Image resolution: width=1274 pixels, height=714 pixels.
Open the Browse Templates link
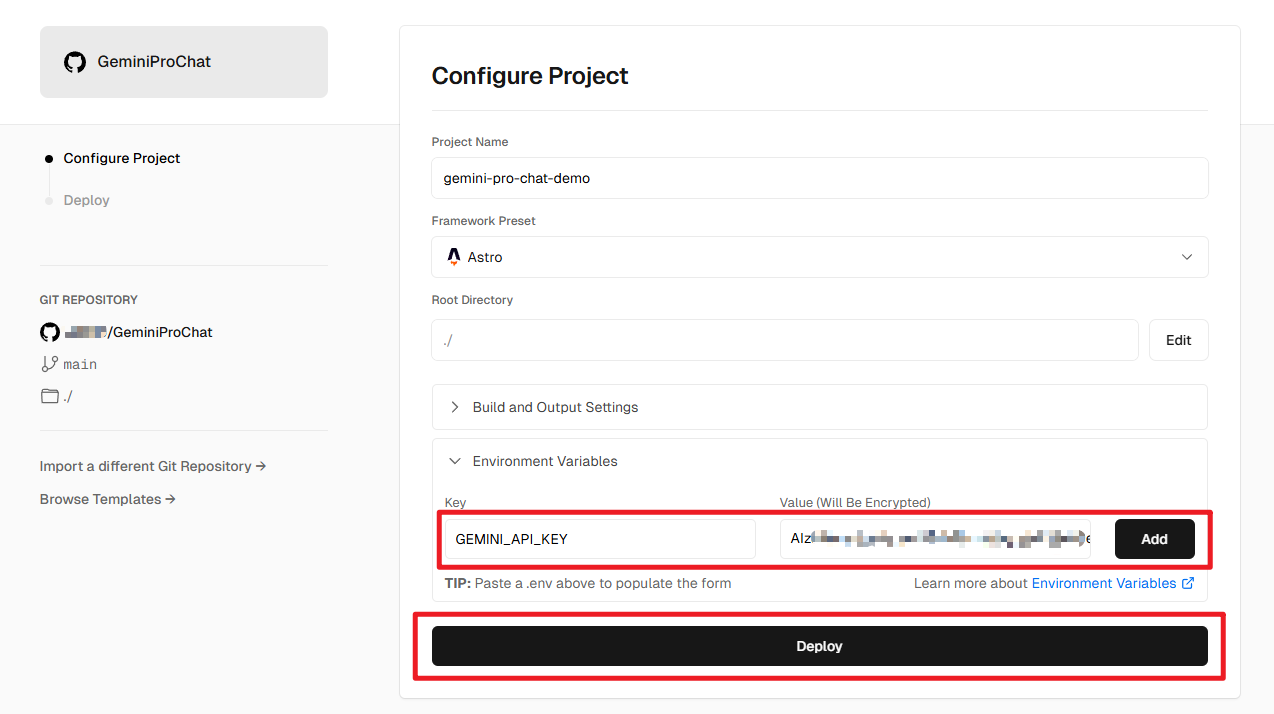pyautogui.click(x=108, y=499)
